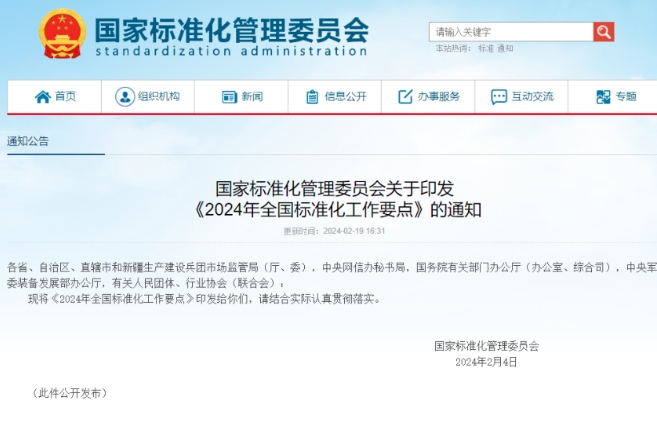Screen dimensions: 657x421
Task: Click the 标准 hot search keyword
Action: tap(486, 49)
